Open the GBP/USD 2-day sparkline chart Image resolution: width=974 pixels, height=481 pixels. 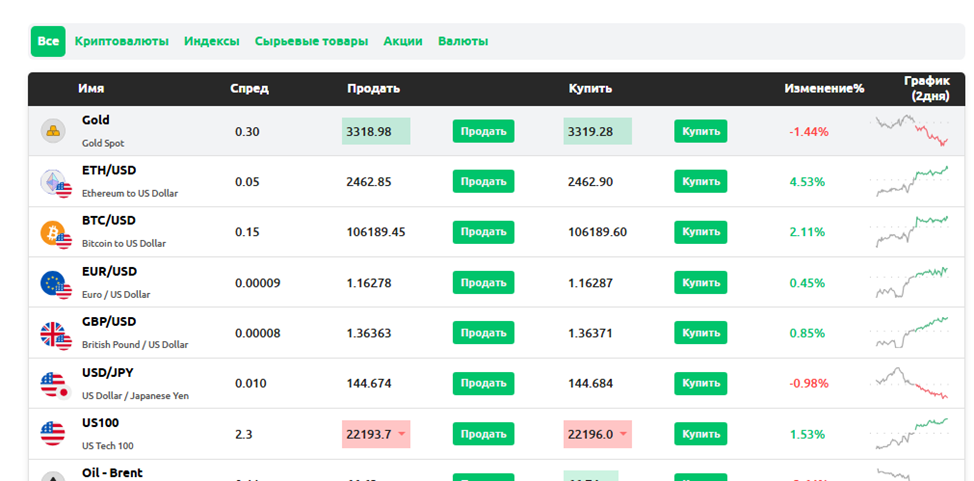[x=911, y=332]
